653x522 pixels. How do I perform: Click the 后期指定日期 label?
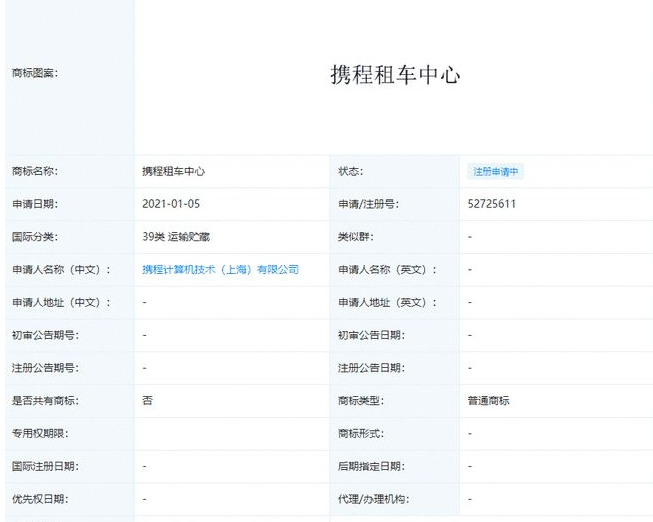coord(371,466)
